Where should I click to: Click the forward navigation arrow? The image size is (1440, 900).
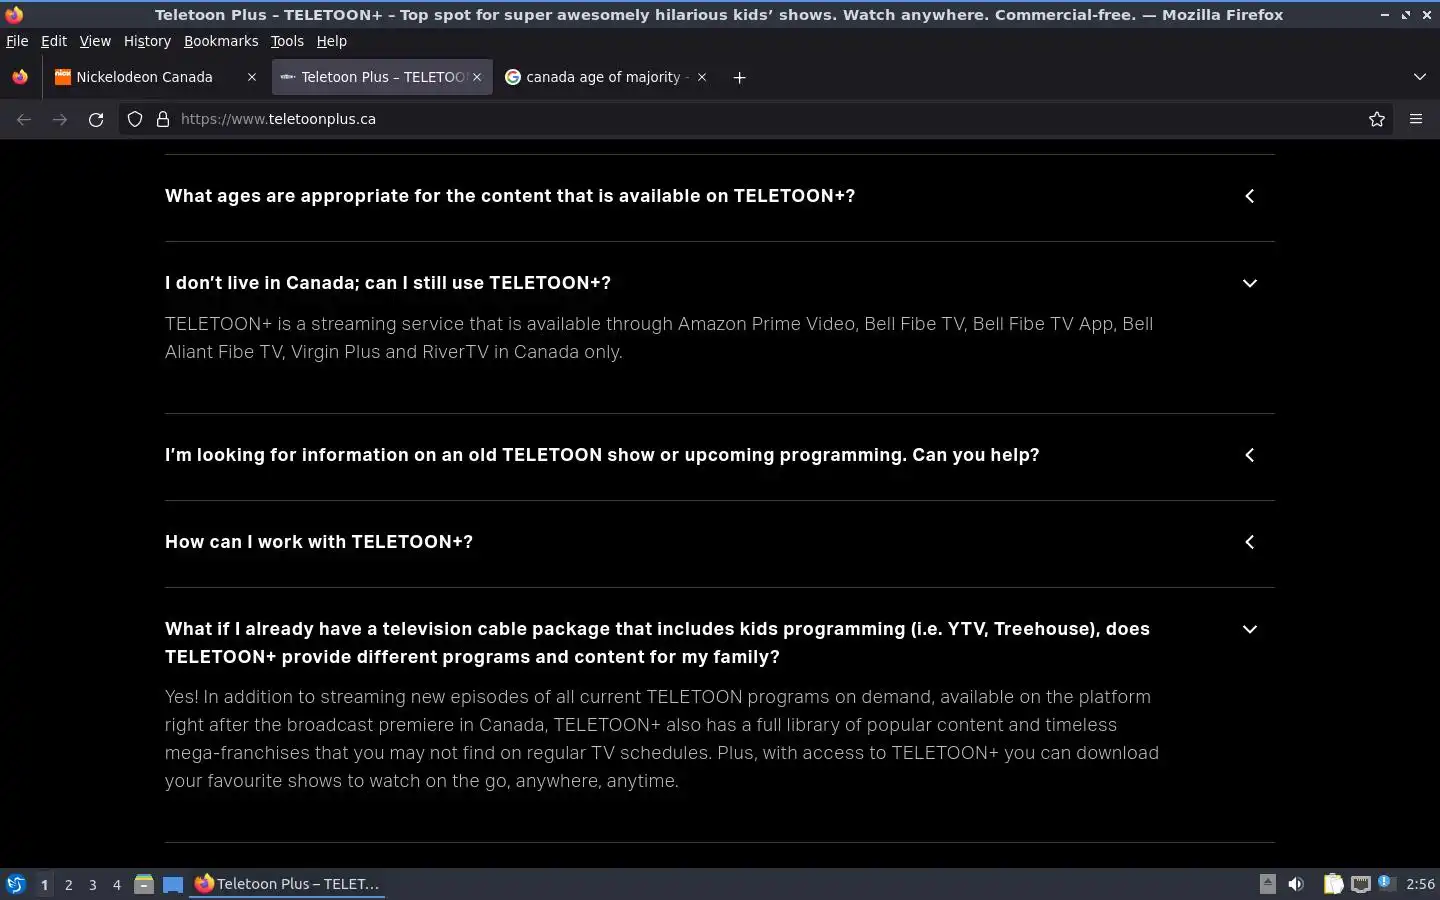tap(60, 119)
